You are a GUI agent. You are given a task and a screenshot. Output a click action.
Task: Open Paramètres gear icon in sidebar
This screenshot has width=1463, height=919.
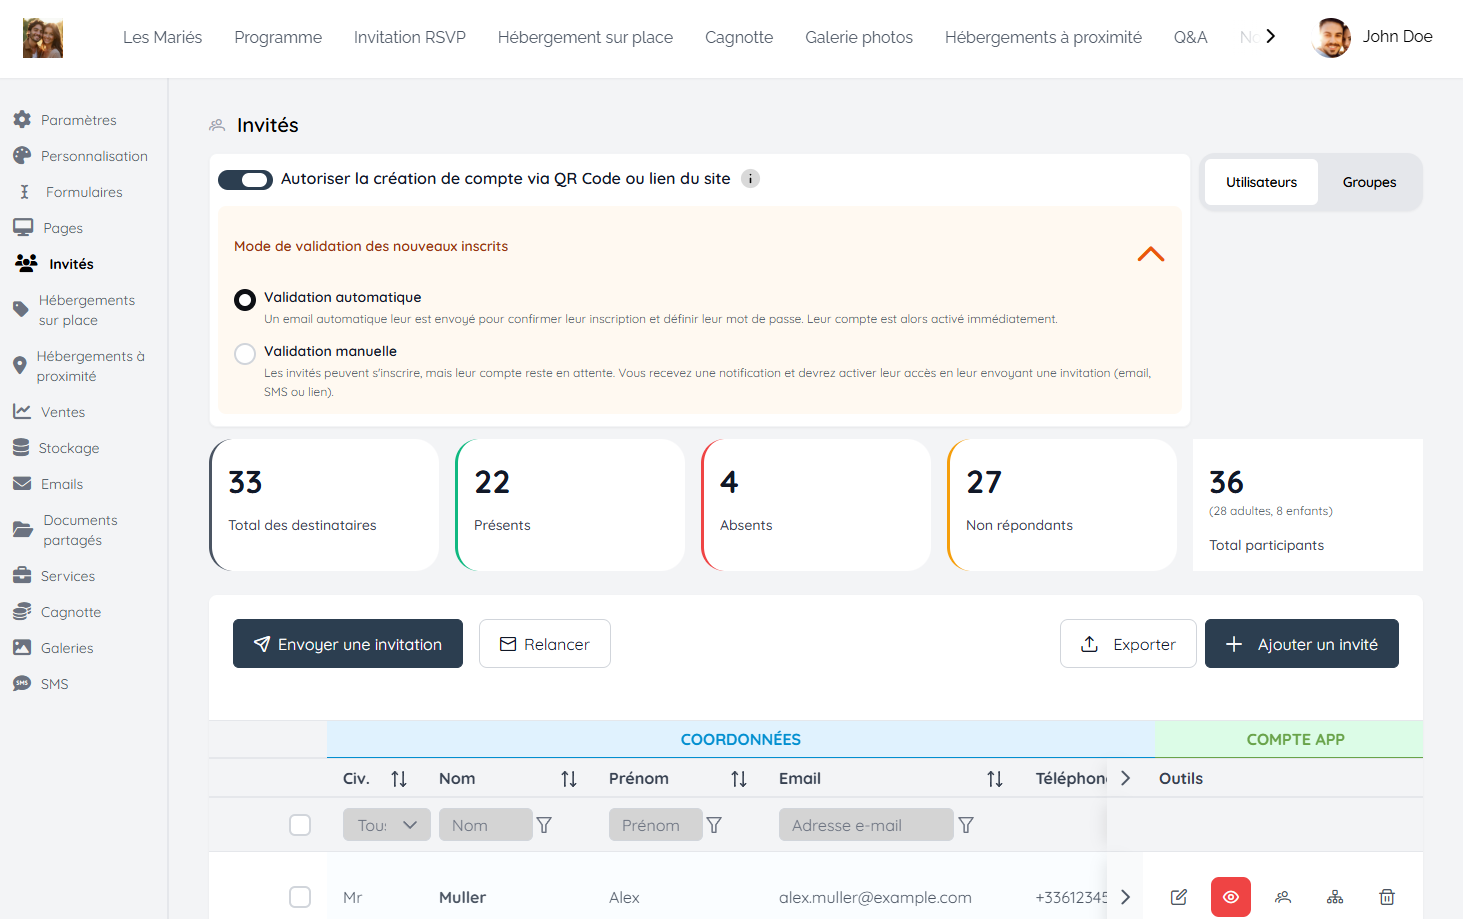pyautogui.click(x=22, y=119)
